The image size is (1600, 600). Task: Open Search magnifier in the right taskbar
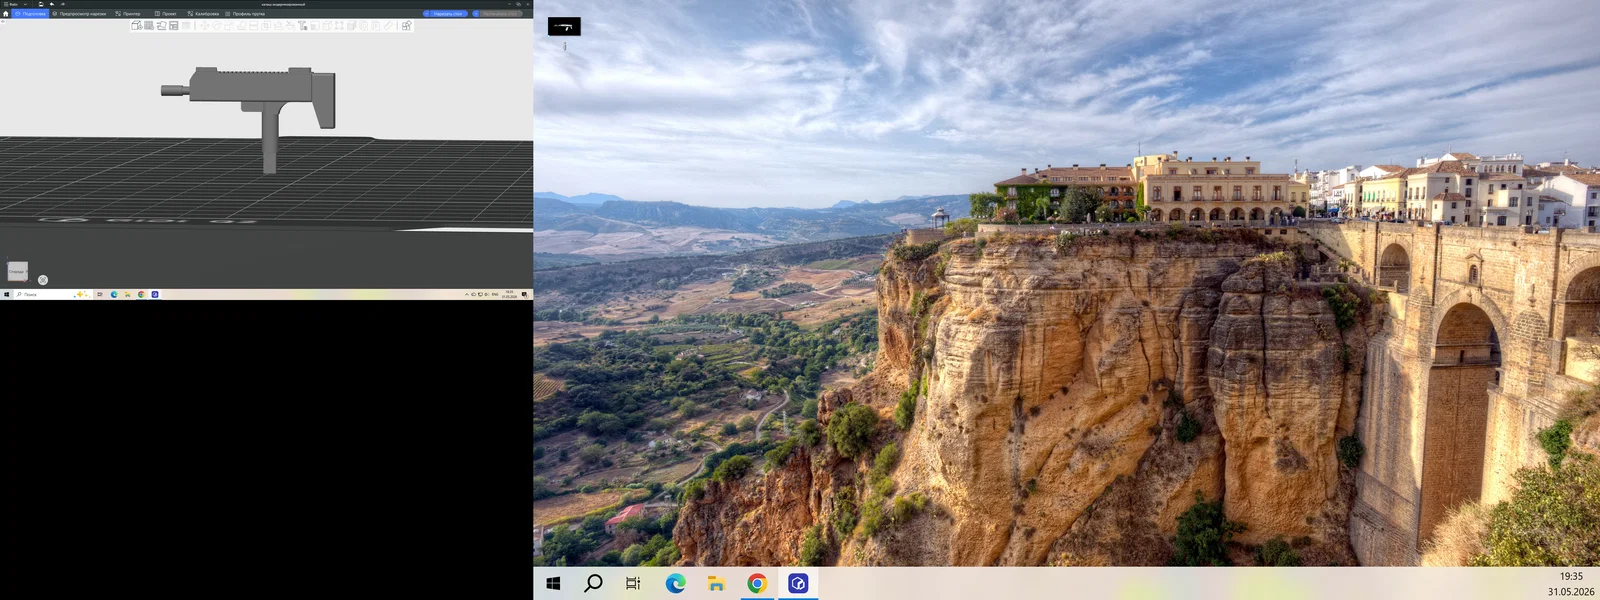point(593,583)
